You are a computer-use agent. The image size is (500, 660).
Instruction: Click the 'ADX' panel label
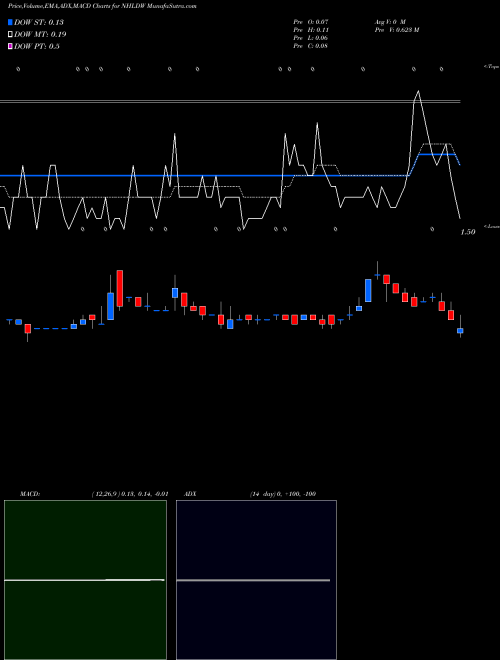tap(190, 494)
